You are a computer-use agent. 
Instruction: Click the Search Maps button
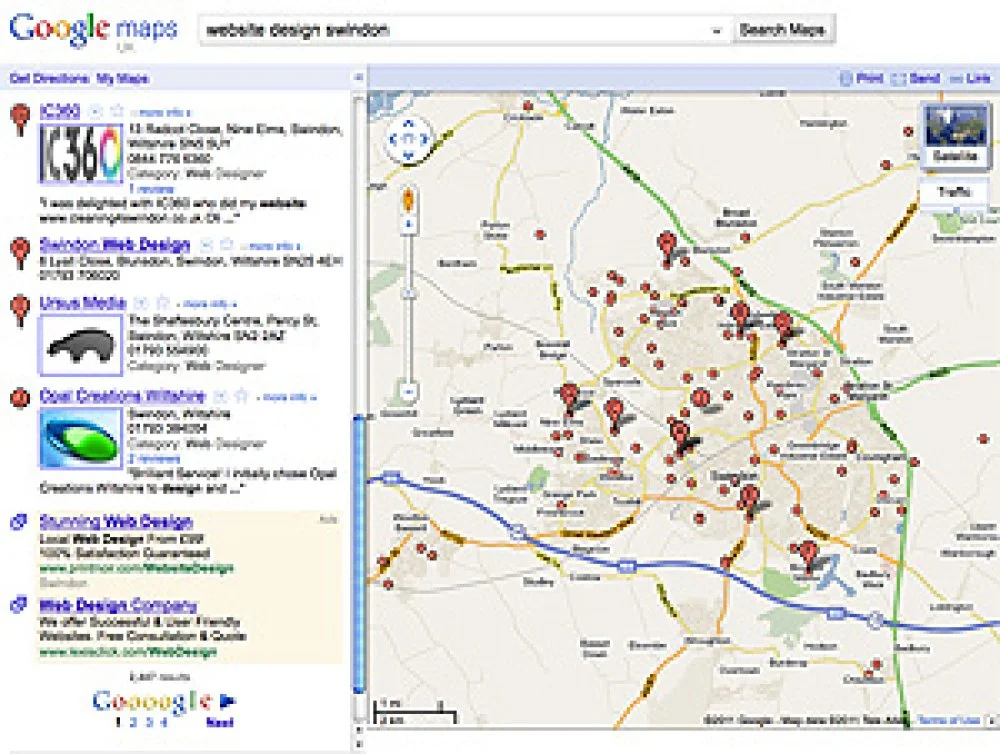[x=782, y=30]
